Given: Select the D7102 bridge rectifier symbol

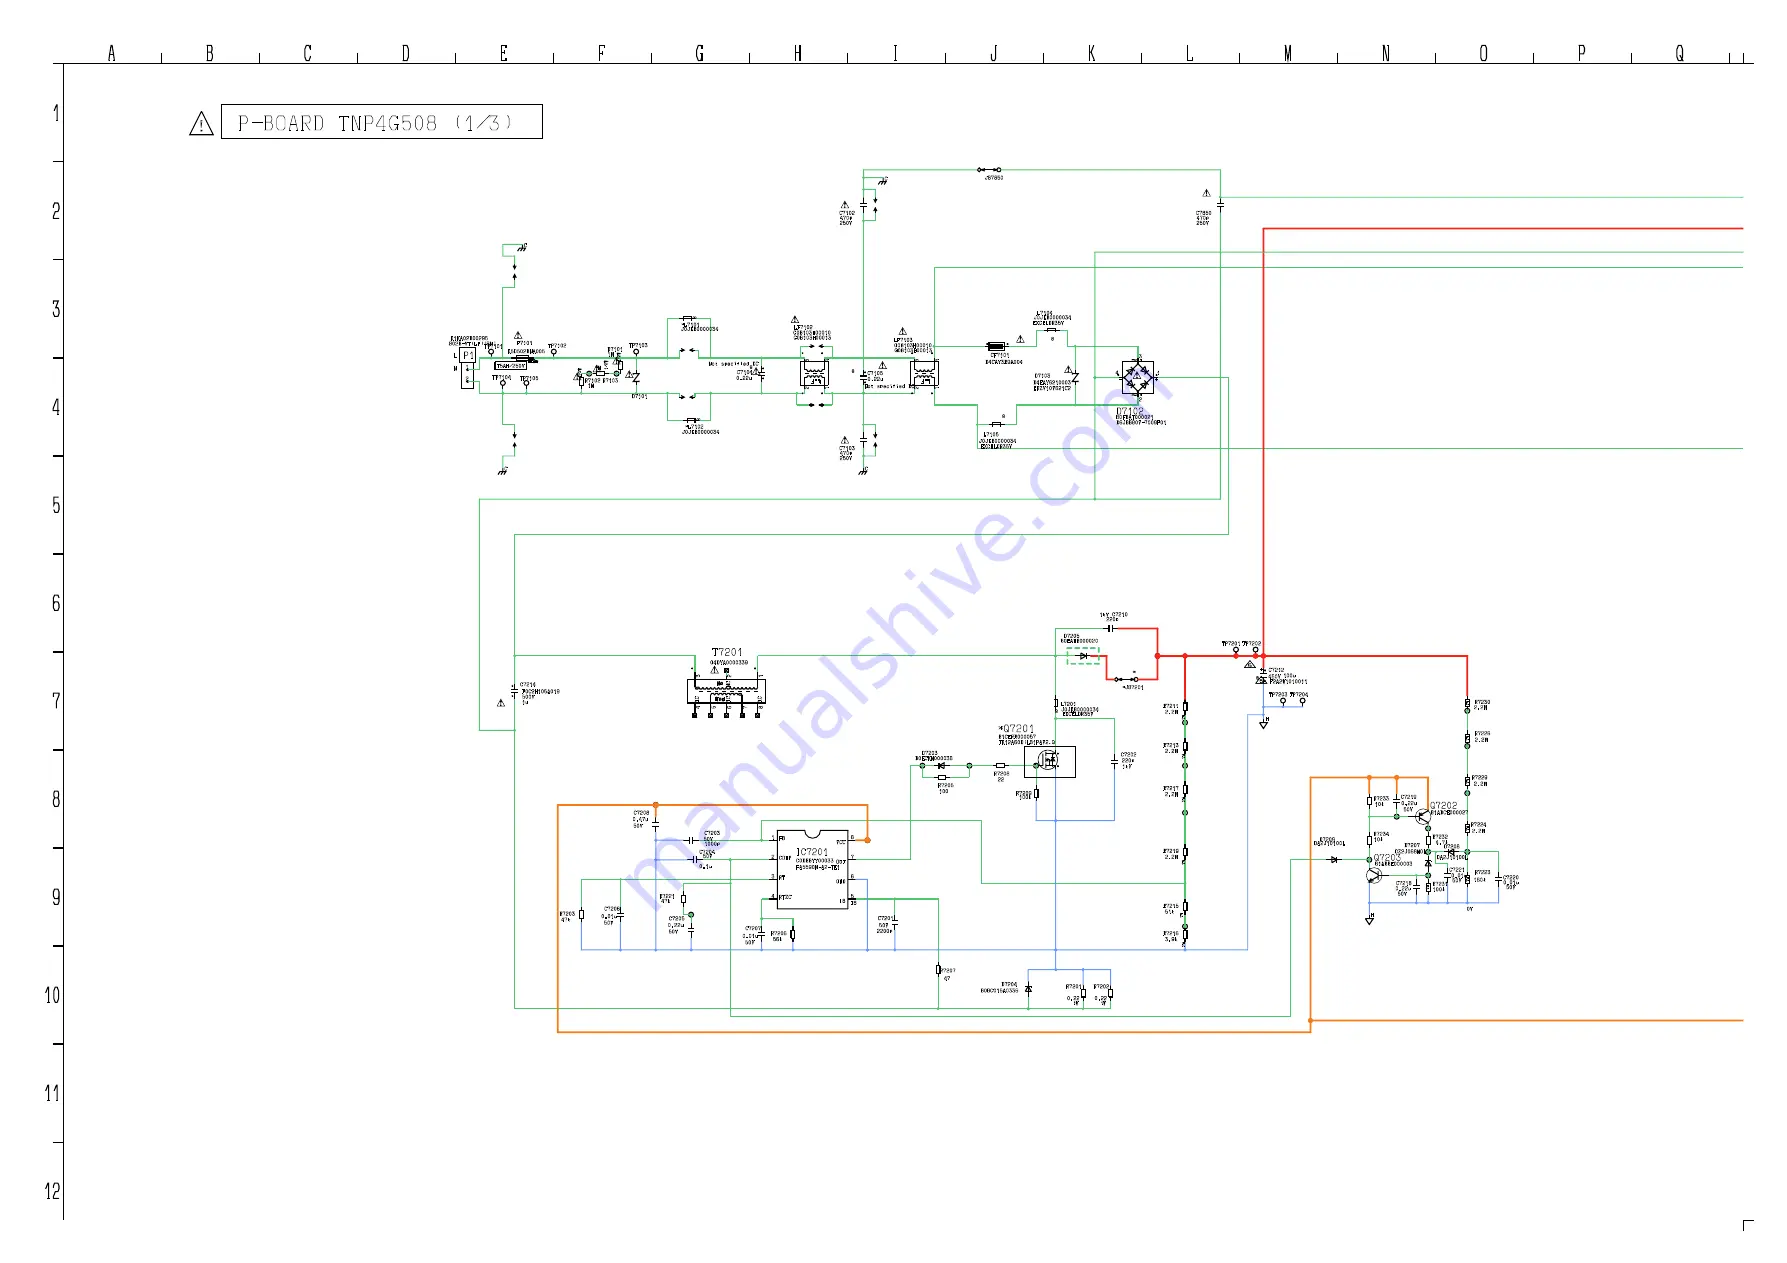Looking at the screenshot, I should coord(1137,377).
